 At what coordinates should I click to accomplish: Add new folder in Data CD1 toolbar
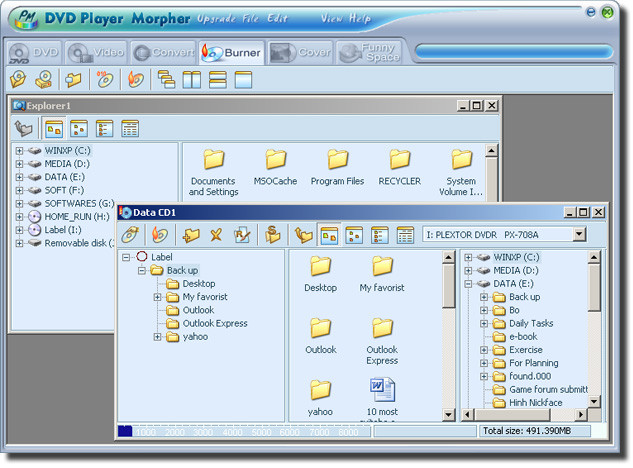(x=191, y=235)
